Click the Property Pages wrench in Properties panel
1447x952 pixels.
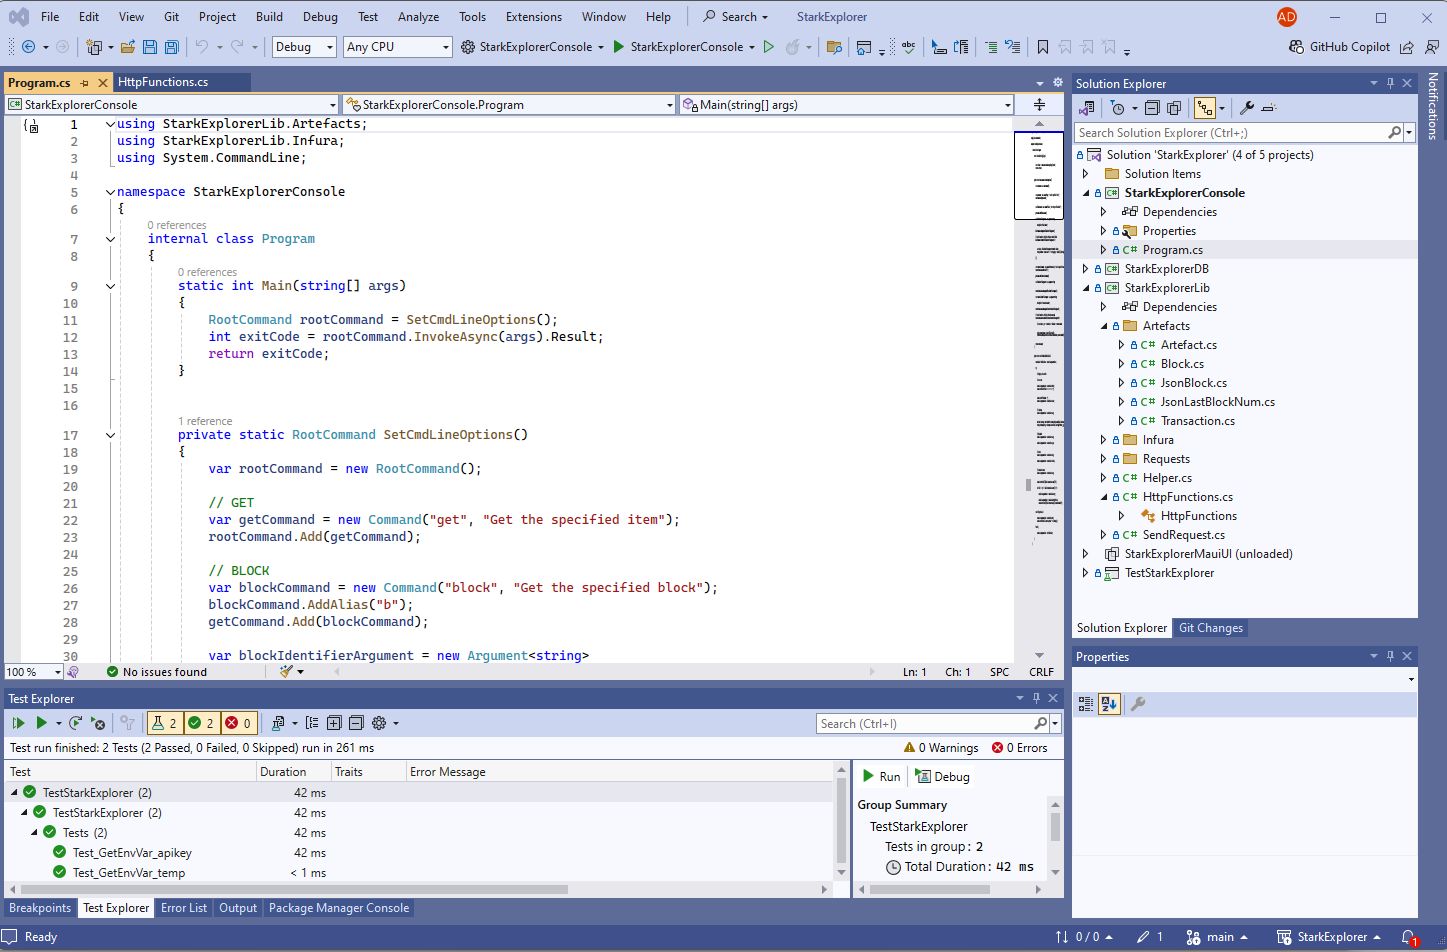(x=1137, y=704)
